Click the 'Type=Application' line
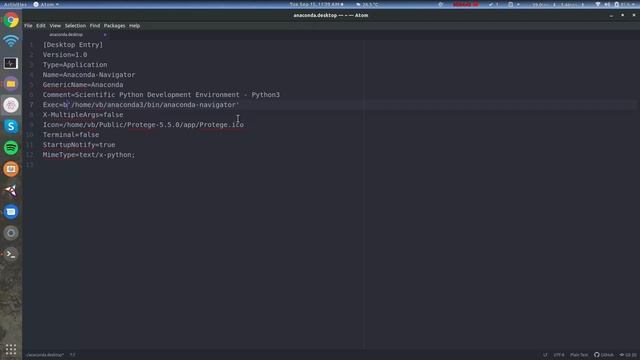Screen dimensions: 640x360 [x=75, y=65]
